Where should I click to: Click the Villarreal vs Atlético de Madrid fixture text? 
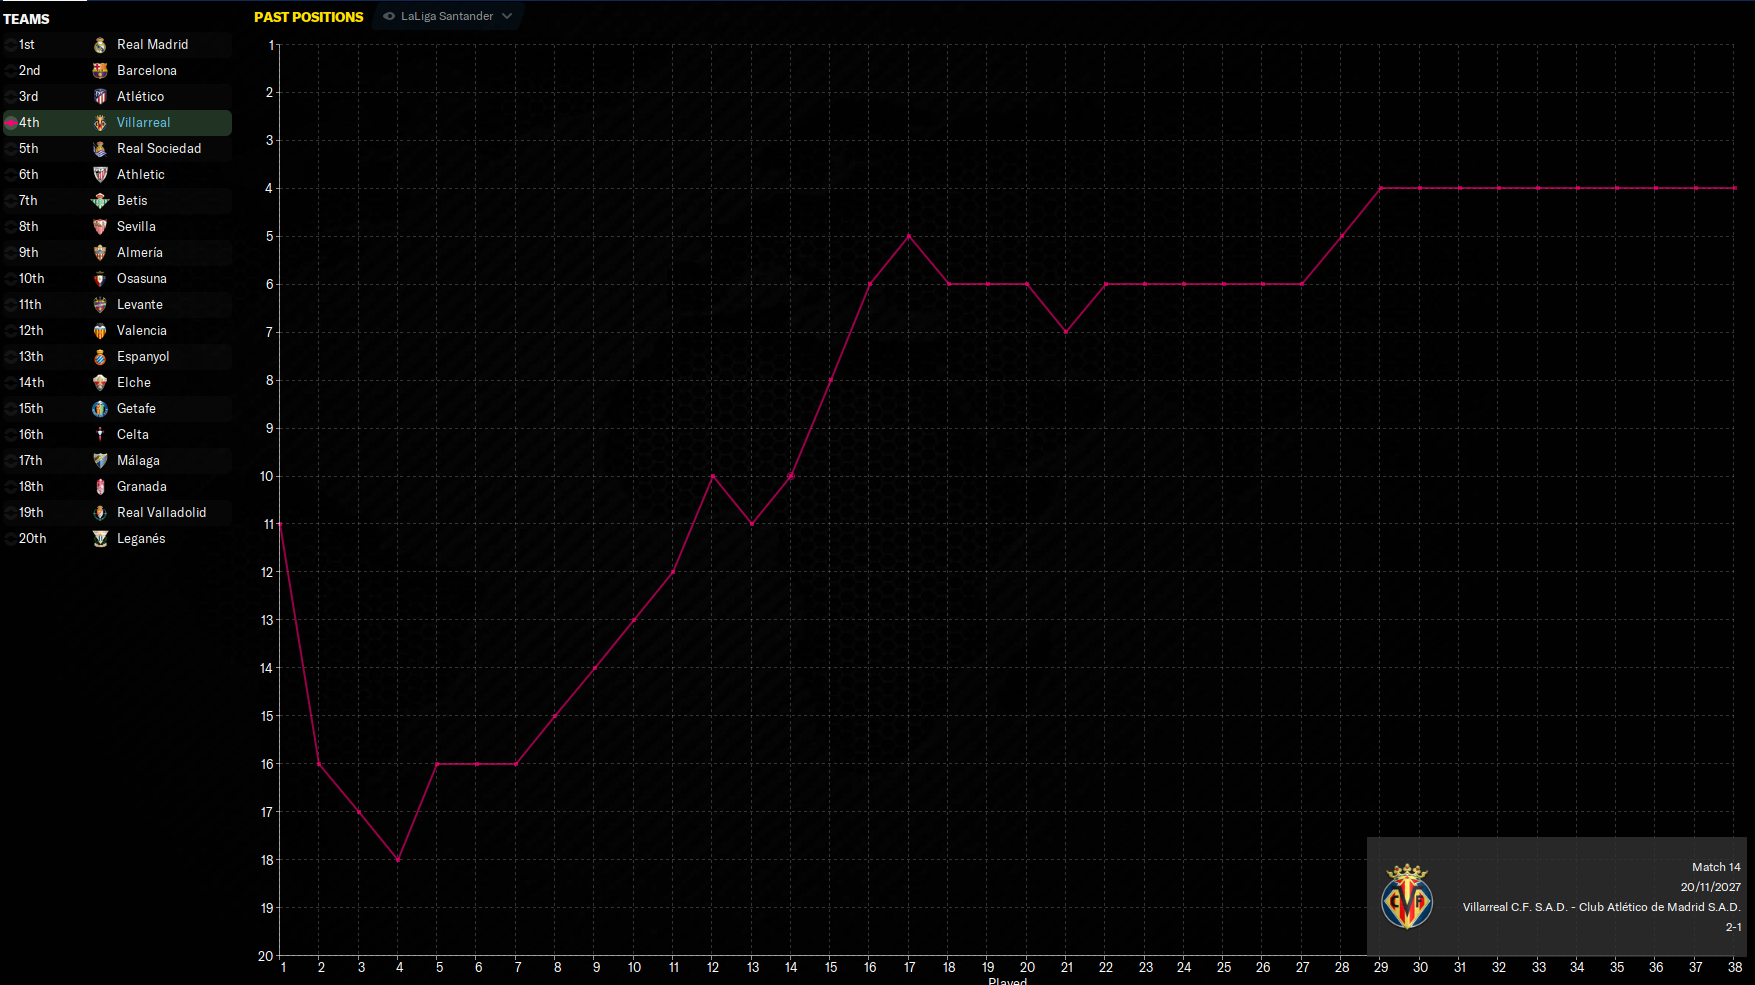pyautogui.click(x=1601, y=907)
